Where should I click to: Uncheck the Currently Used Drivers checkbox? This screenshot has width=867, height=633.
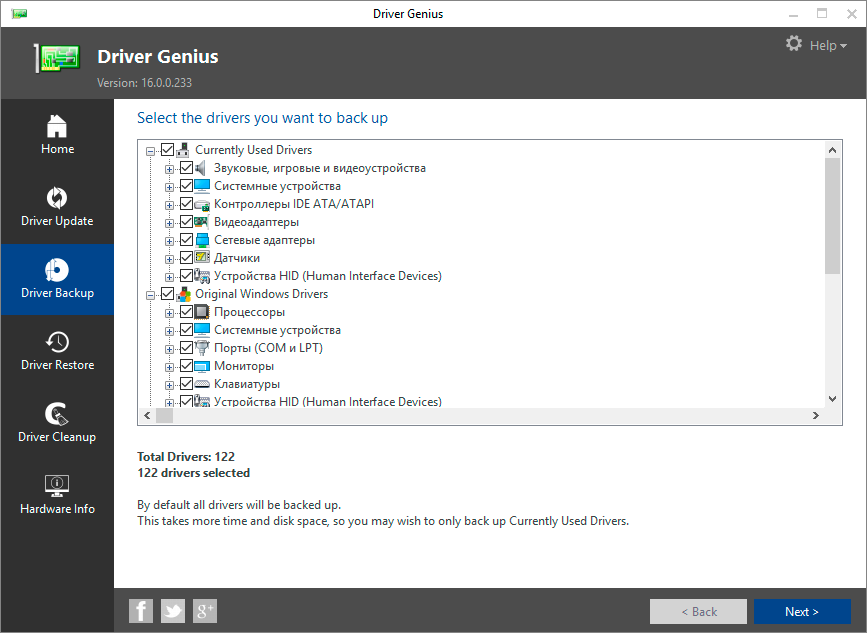pyautogui.click(x=168, y=150)
